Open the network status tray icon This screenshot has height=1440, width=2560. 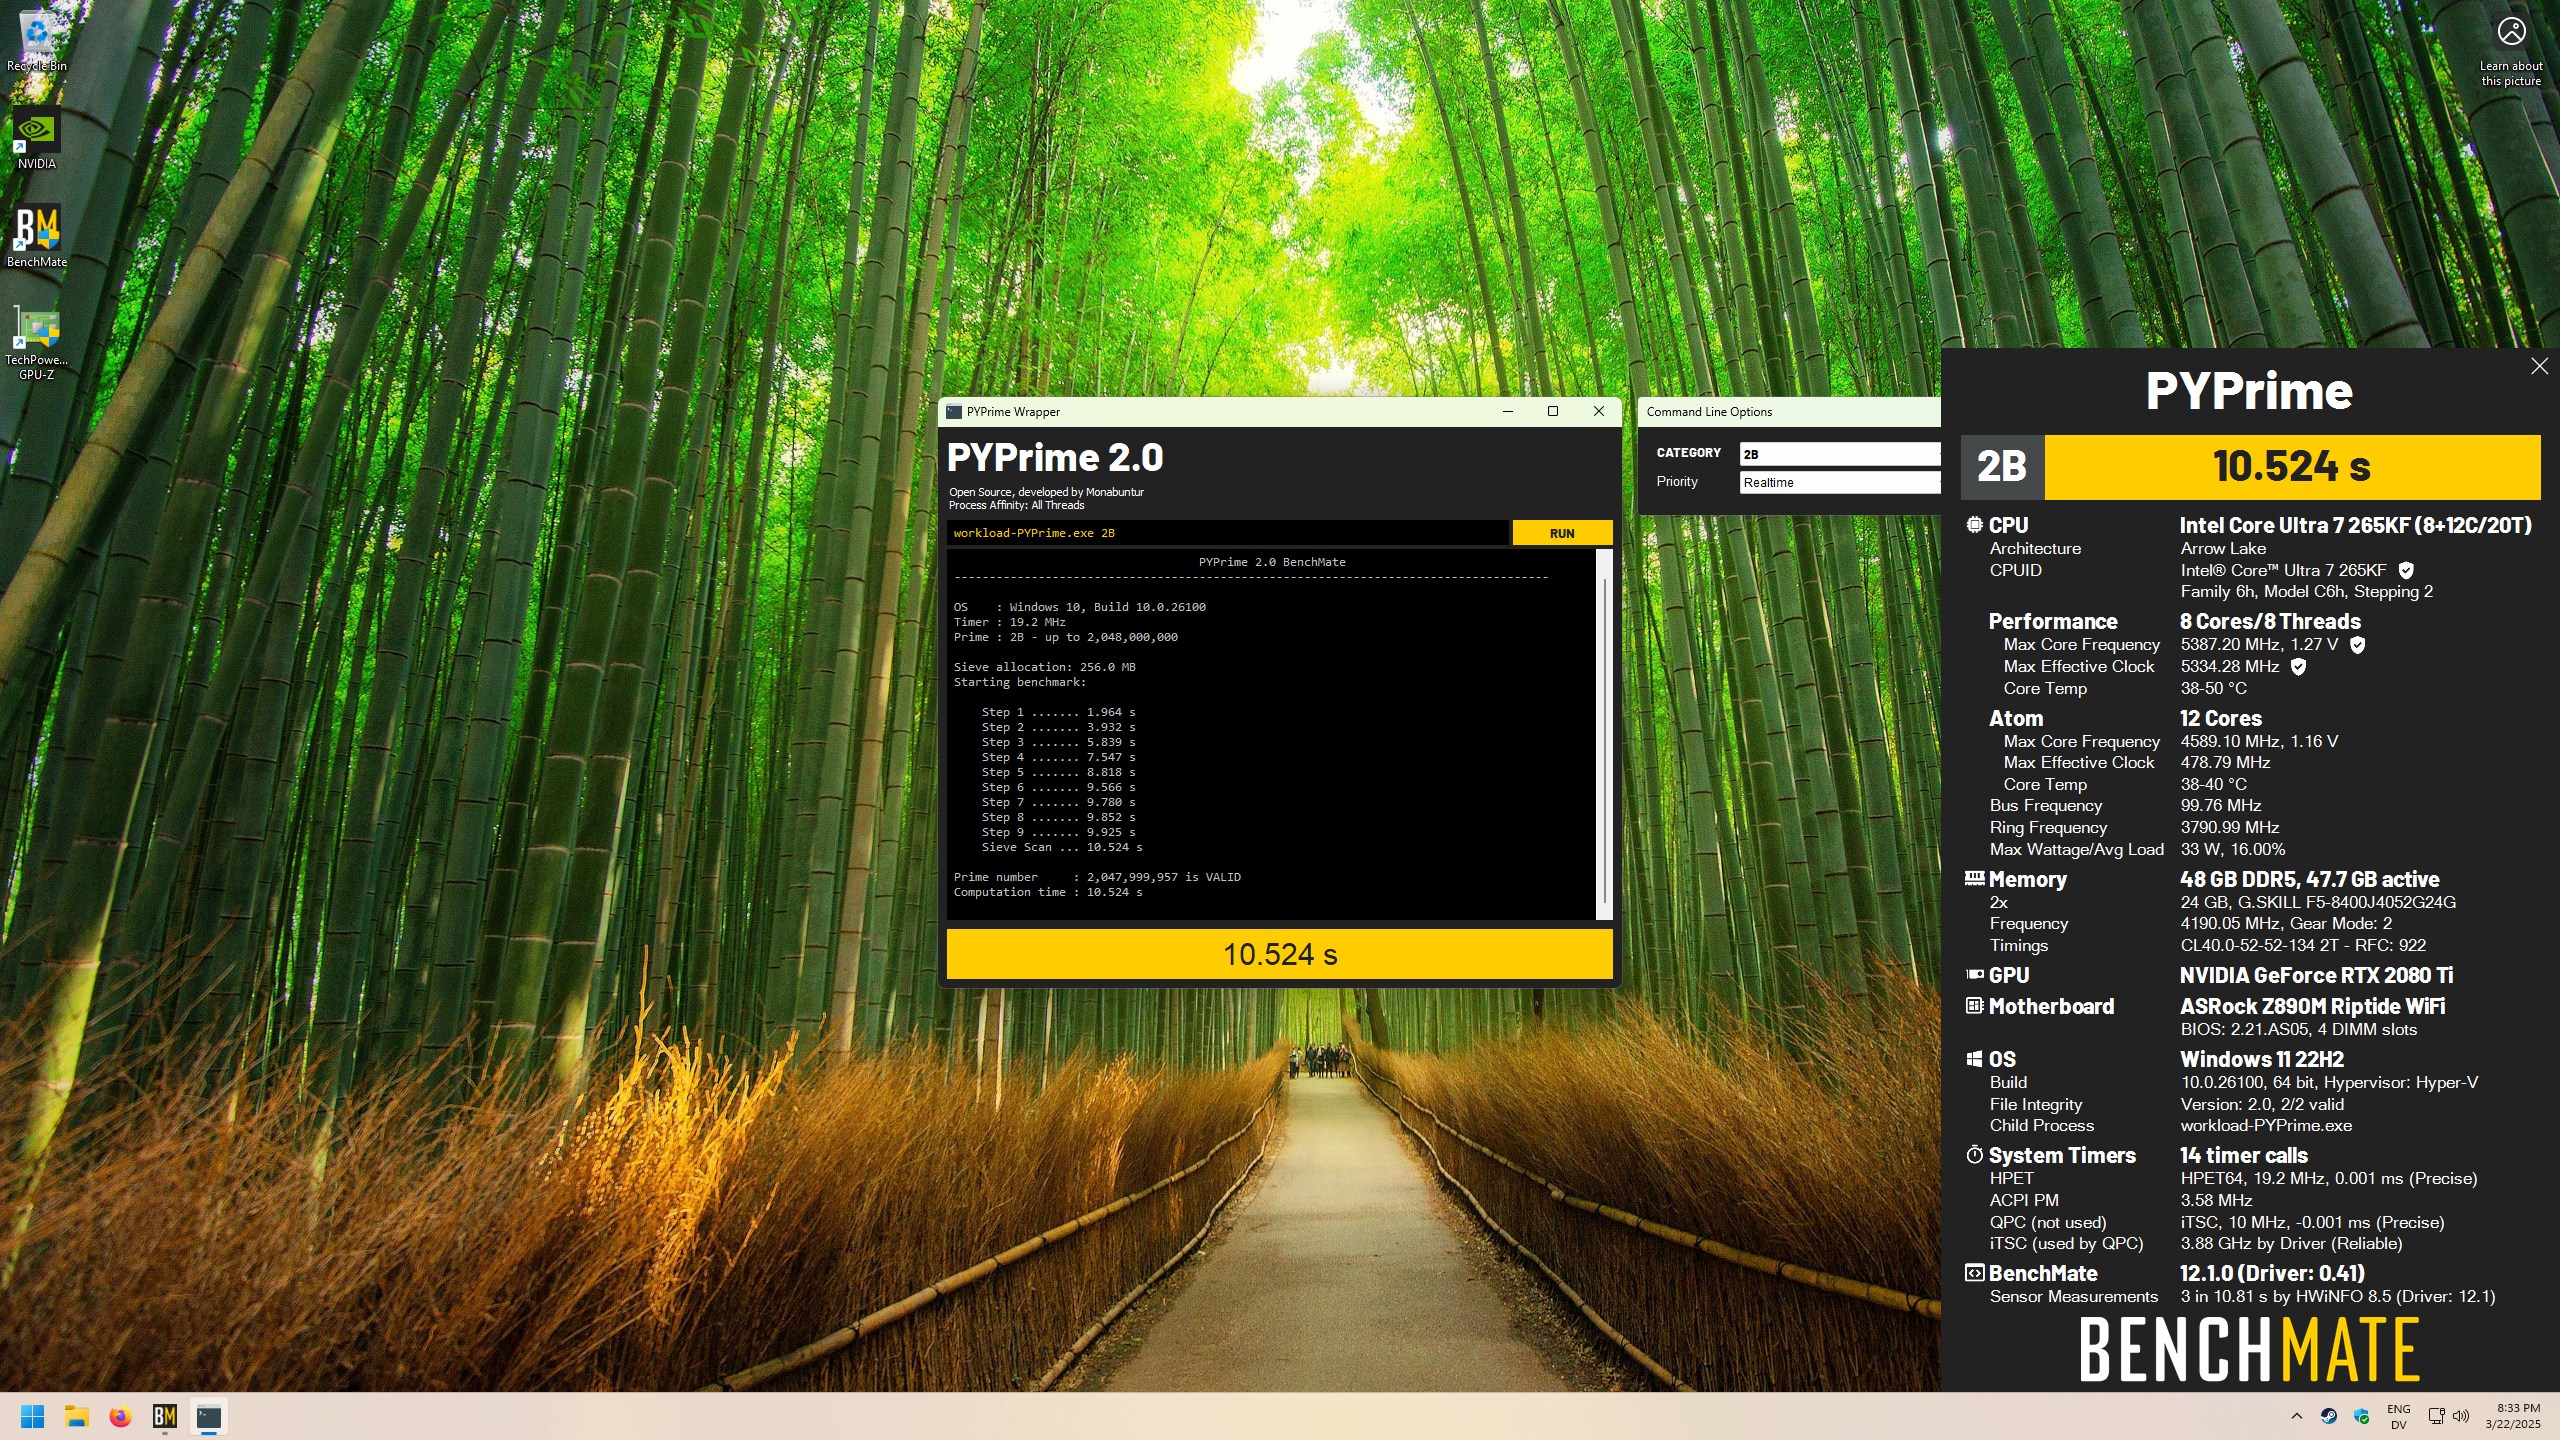pyautogui.click(x=2437, y=1416)
